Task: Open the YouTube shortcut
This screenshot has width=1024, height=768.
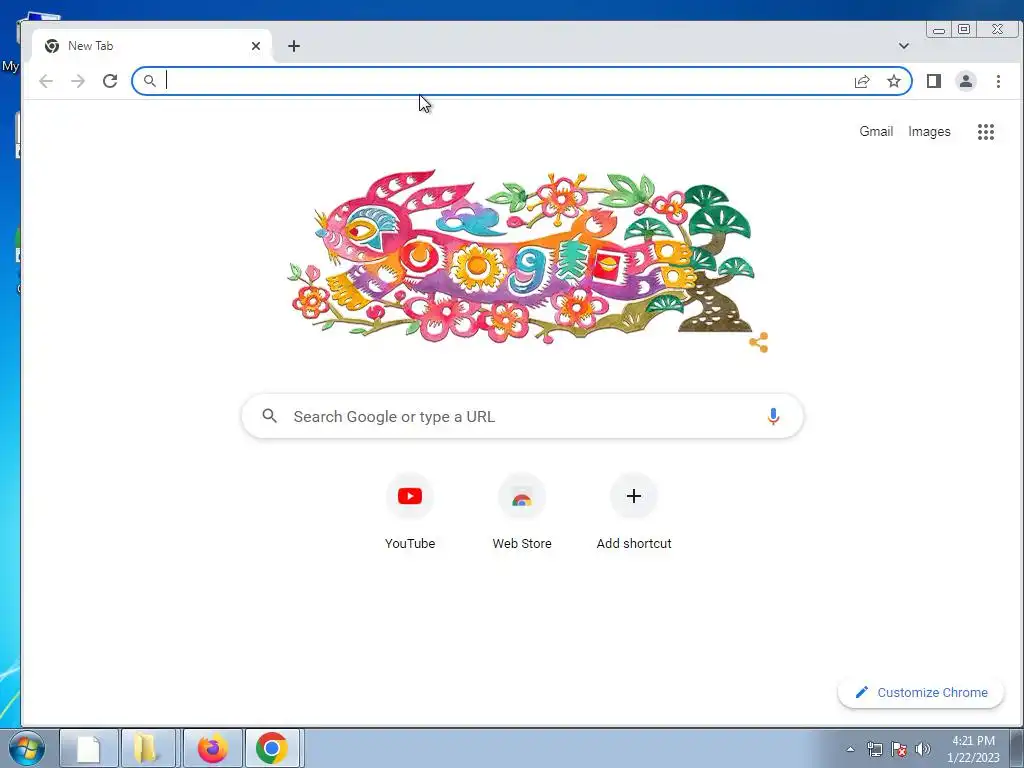Action: (x=409, y=513)
